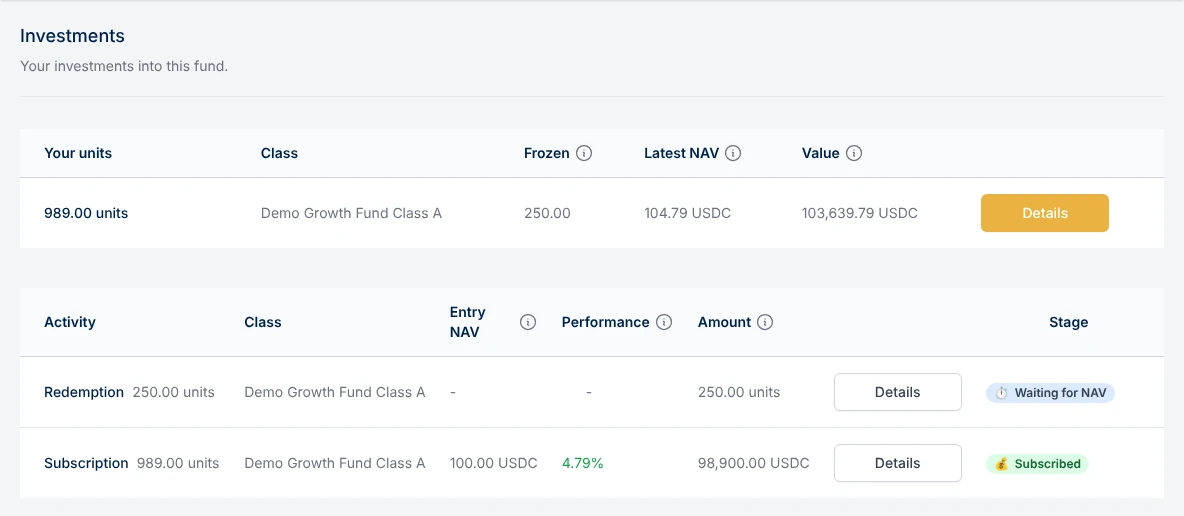Open Details for the Subscription row

tap(898, 463)
